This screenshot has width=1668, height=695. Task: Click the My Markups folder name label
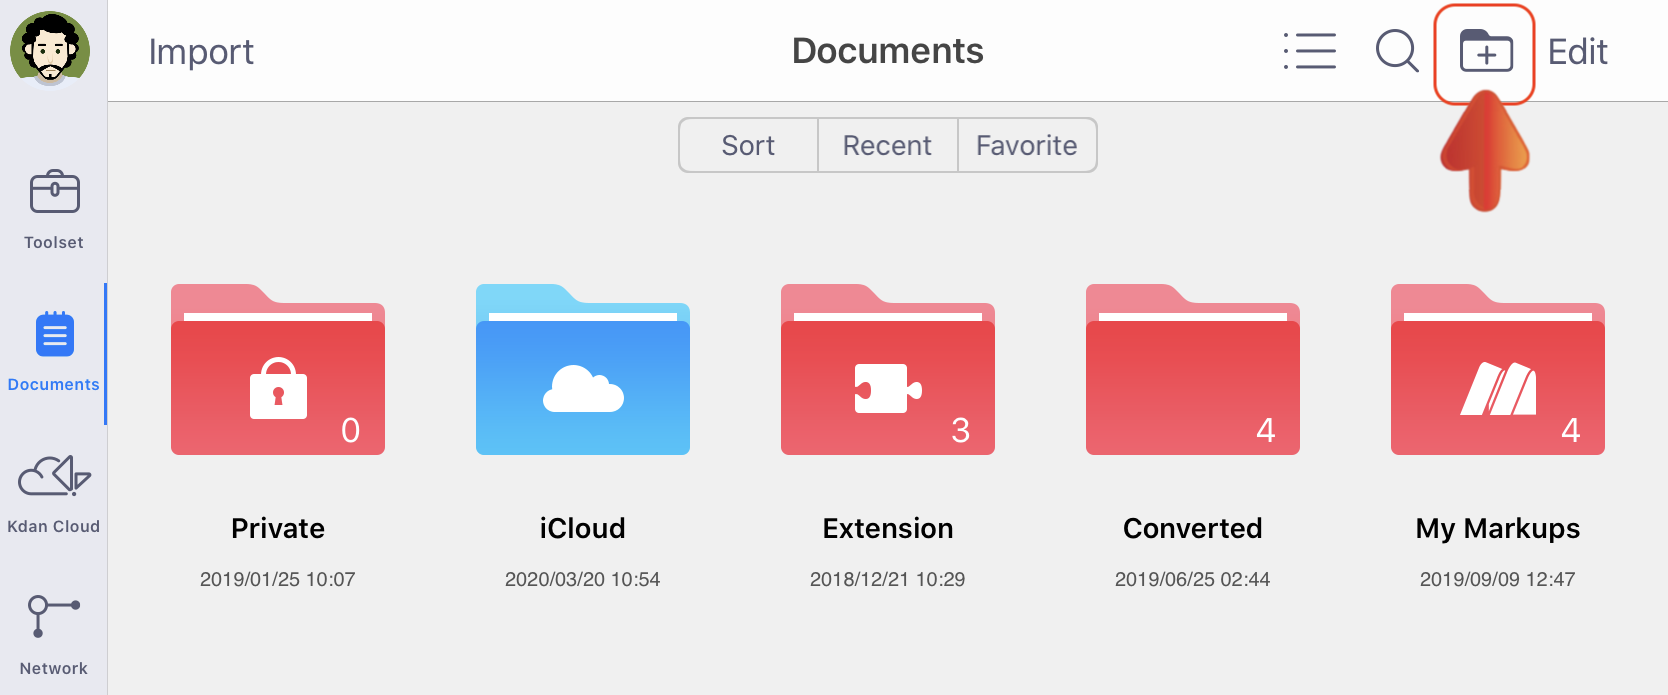point(1498,528)
